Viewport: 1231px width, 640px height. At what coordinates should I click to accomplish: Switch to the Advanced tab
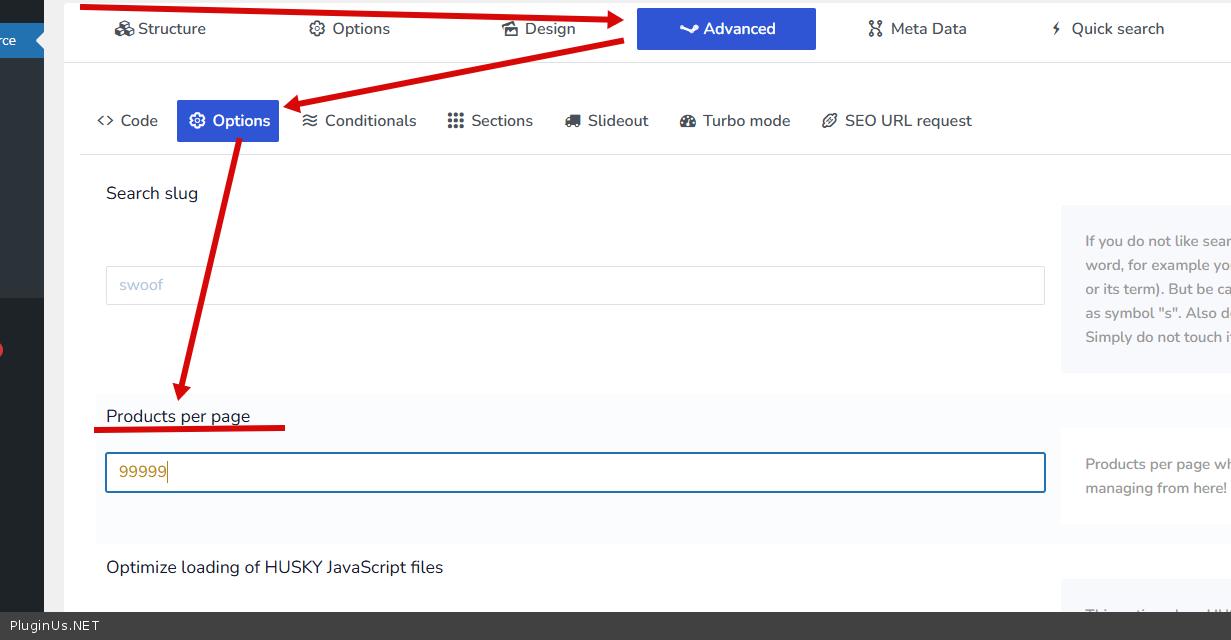tap(726, 29)
